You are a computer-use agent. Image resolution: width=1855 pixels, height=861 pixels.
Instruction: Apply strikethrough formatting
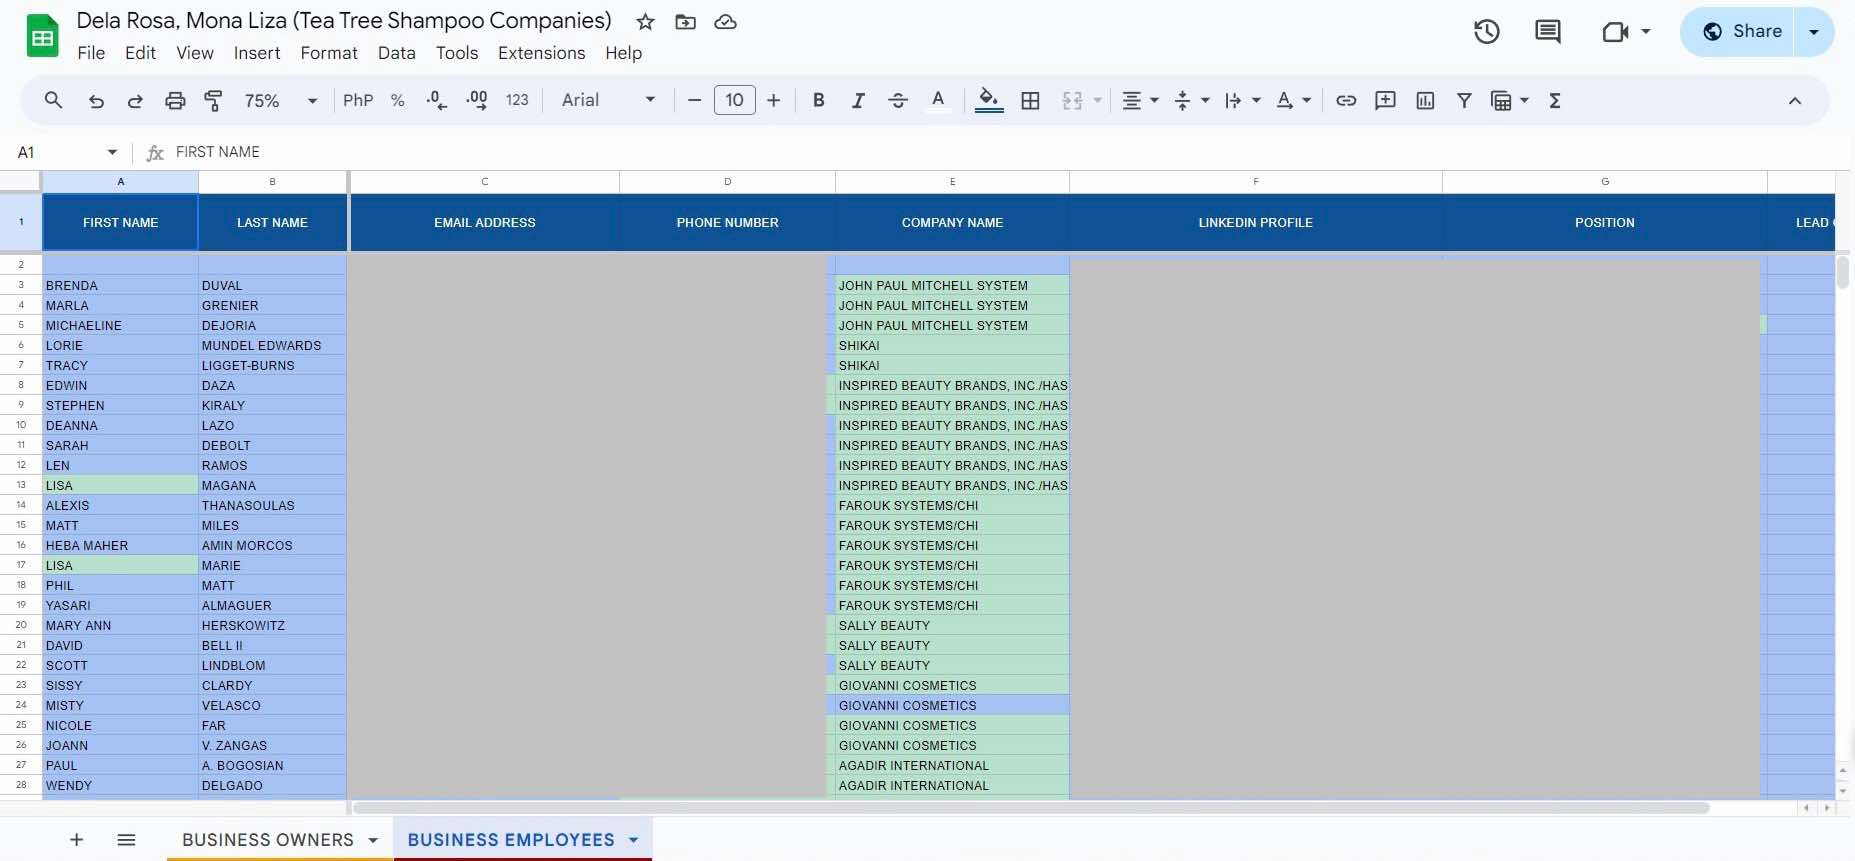click(x=898, y=100)
